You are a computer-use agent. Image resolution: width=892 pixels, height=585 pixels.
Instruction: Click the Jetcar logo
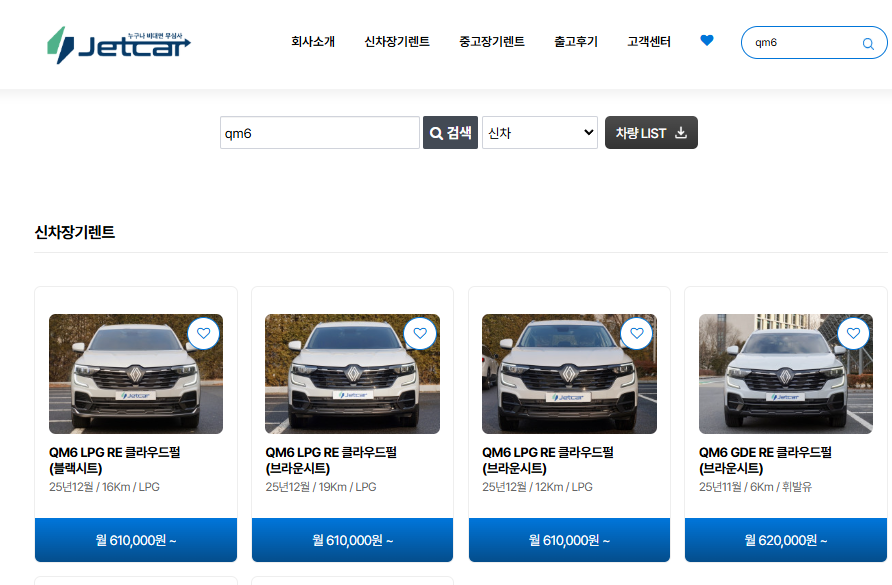pyautogui.click(x=118, y=44)
